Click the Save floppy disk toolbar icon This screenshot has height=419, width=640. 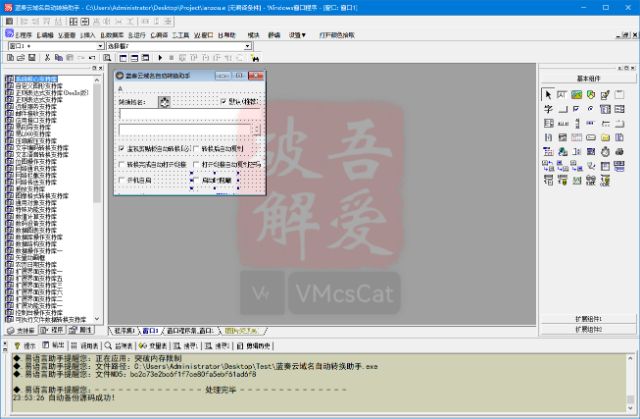click(31, 58)
